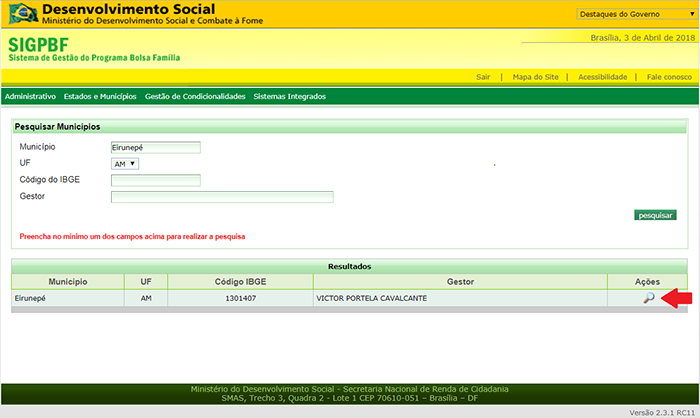This screenshot has width=700, height=418.
Task: Click the Sair link
Action: point(483,77)
